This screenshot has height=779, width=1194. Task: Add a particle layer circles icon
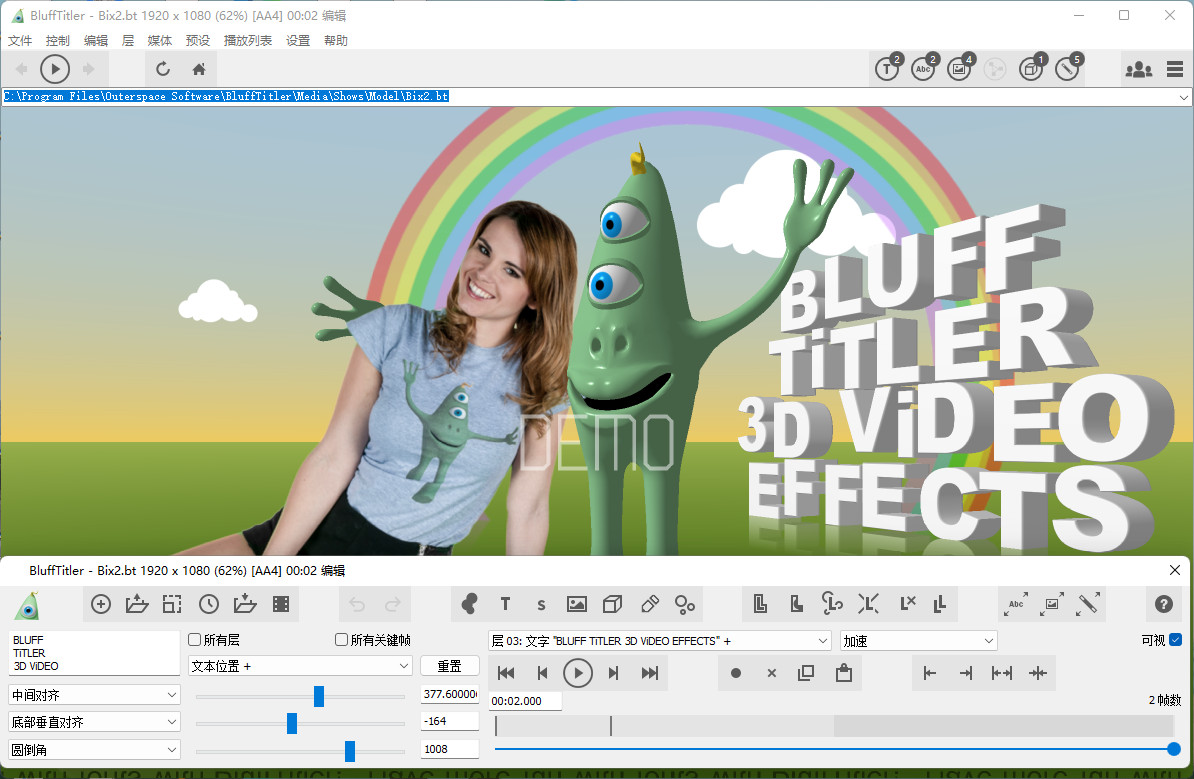pos(685,605)
